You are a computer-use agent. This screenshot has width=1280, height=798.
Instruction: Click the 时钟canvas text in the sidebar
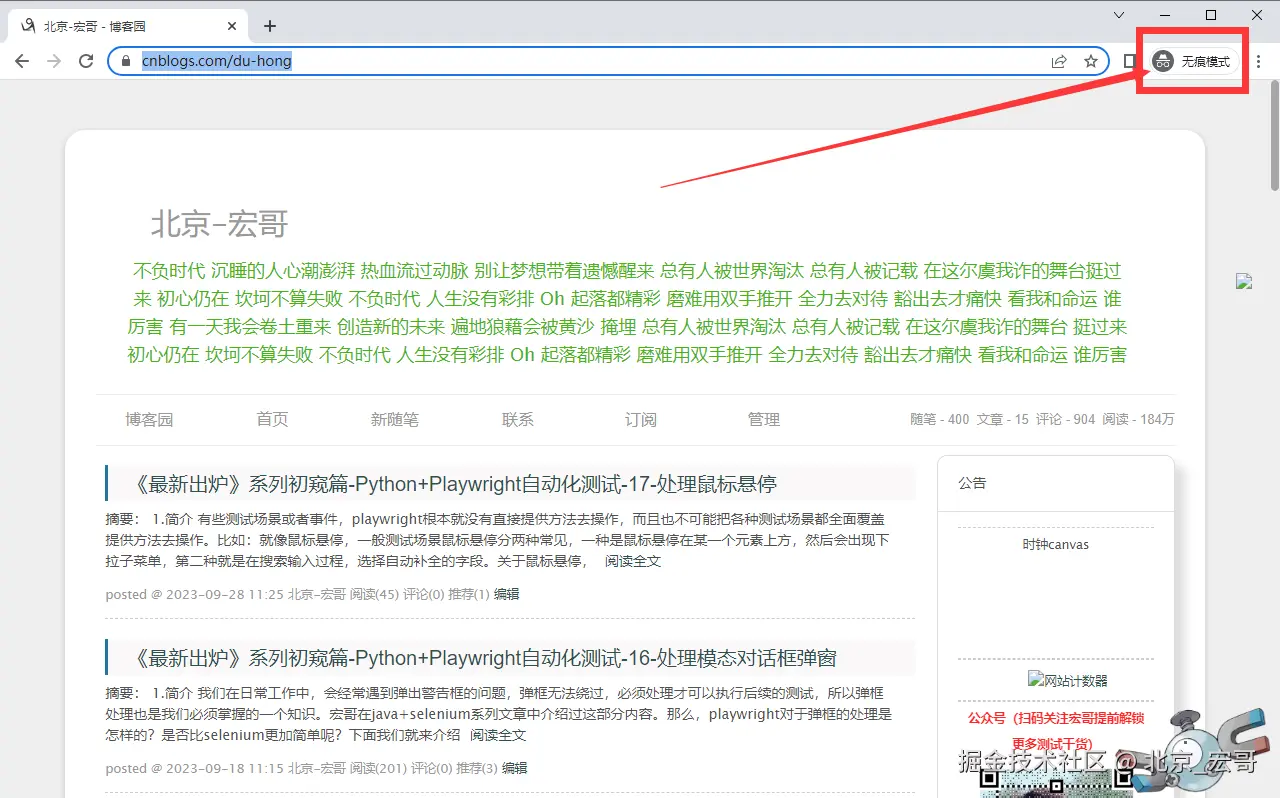coord(1055,545)
